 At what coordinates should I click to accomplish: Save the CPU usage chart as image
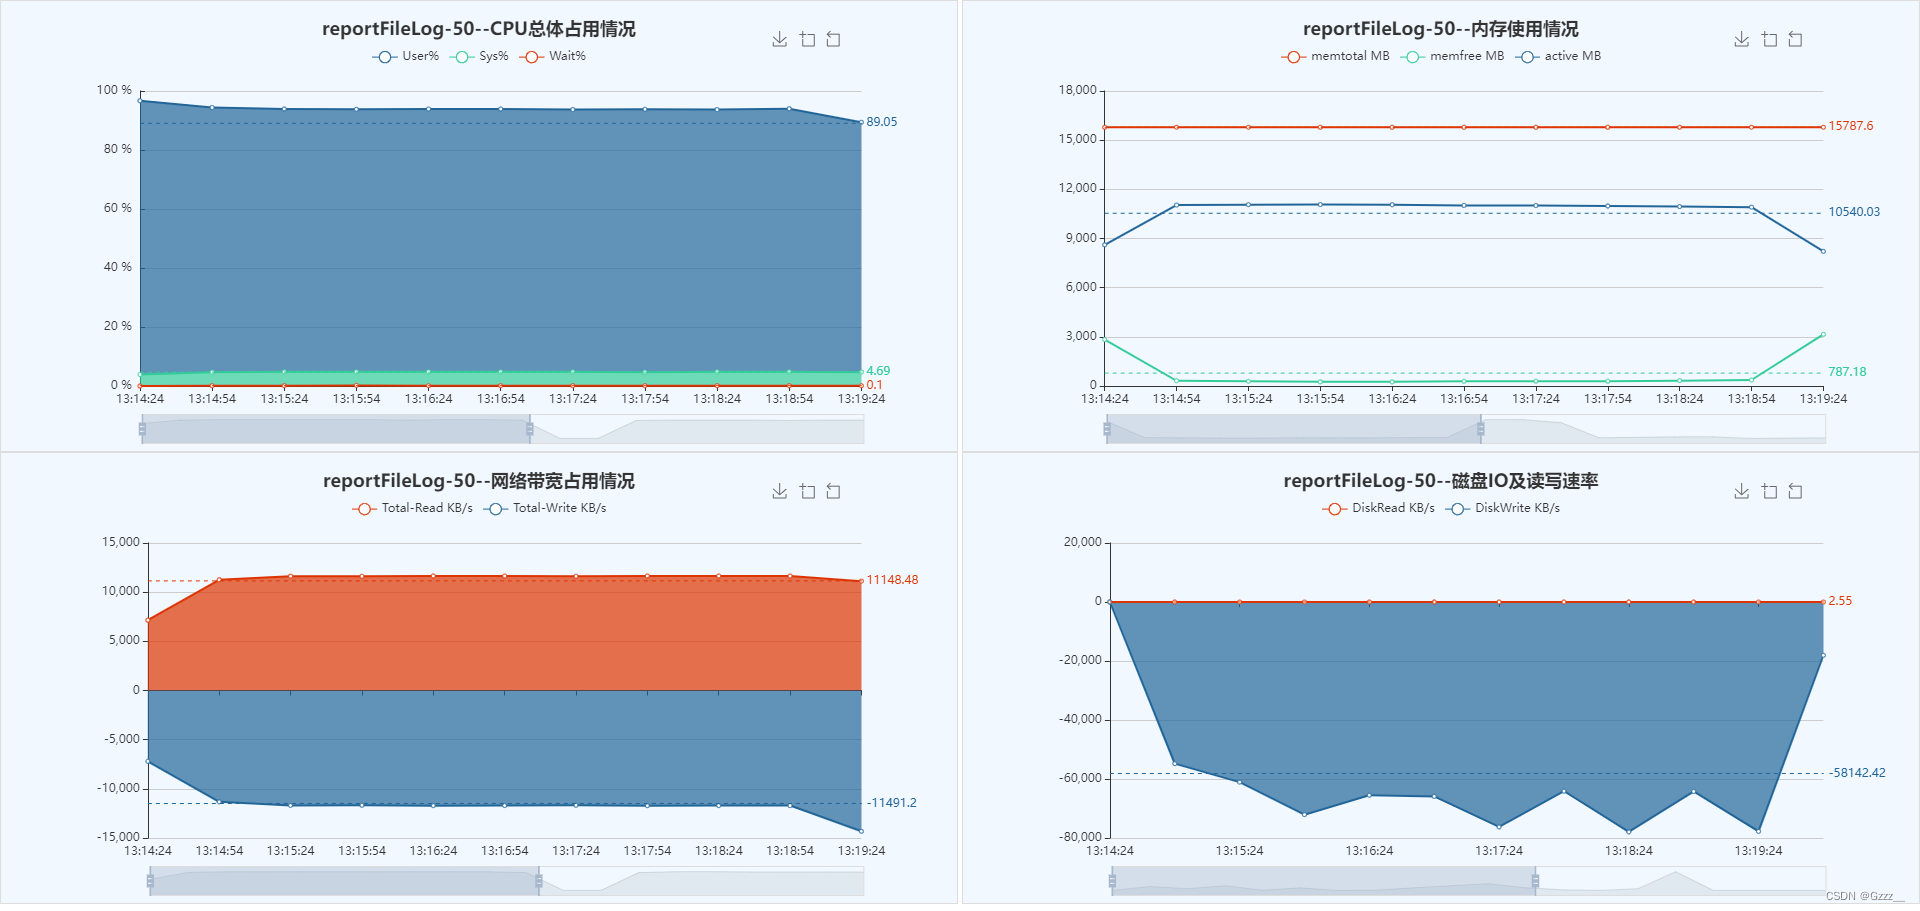(x=780, y=39)
